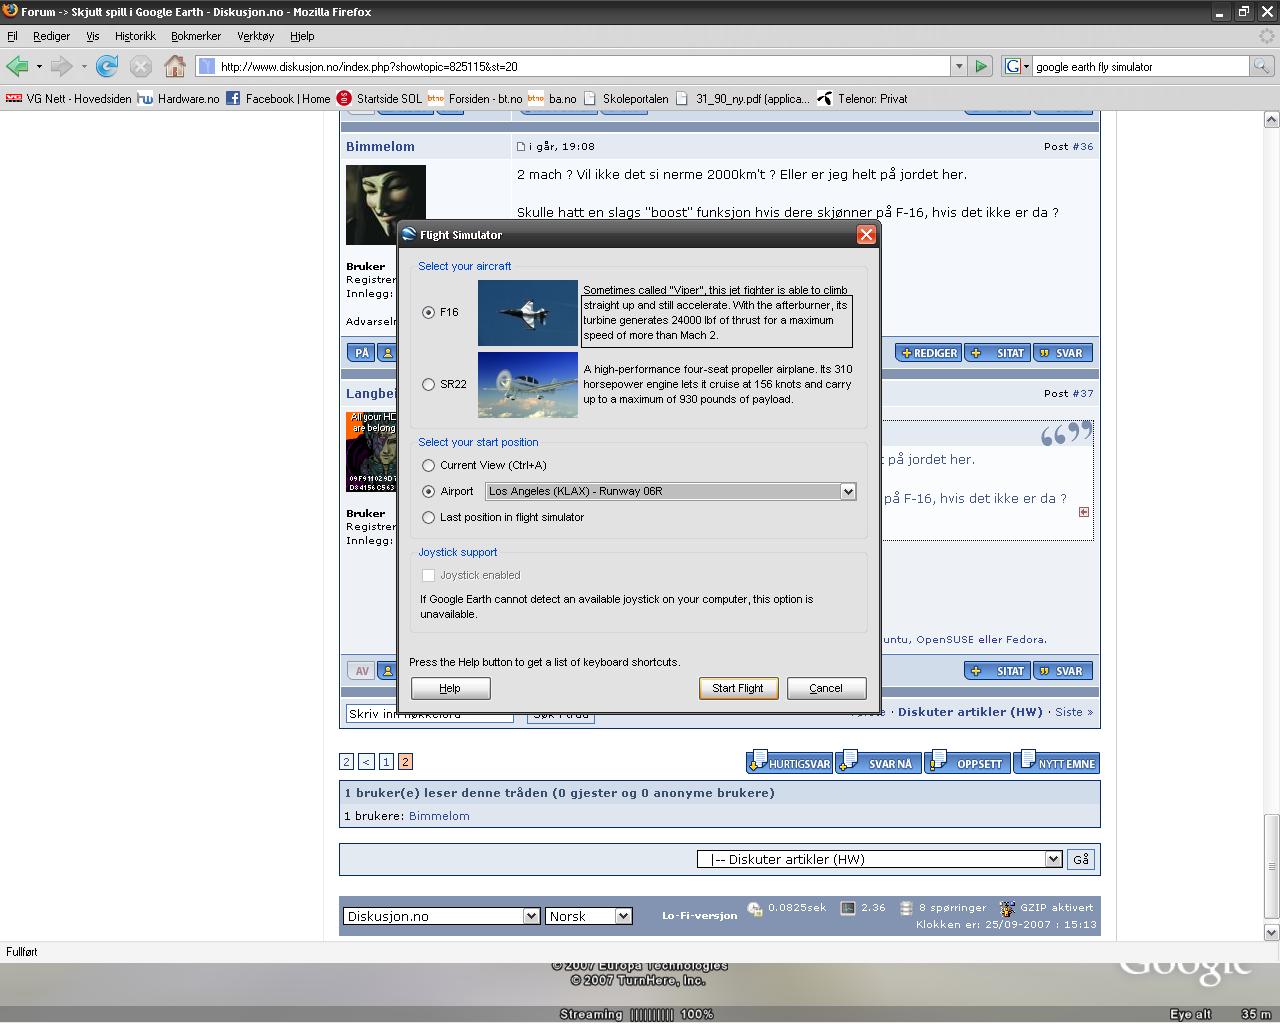Click the HURTIGSVAR quick reply button
The height and width of the screenshot is (1024, 1280).
pyautogui.click(x=790, y=763)
